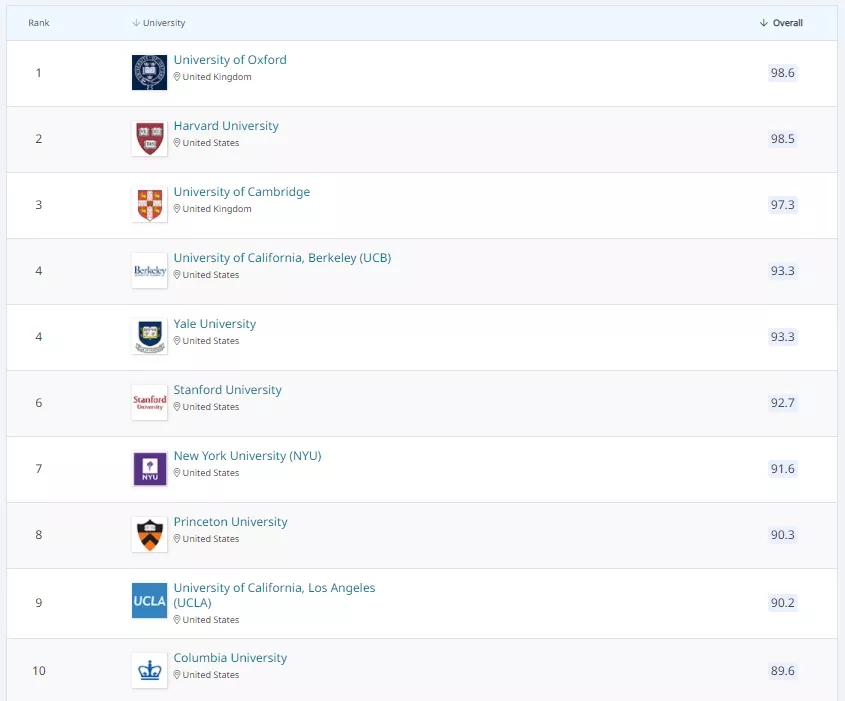Open the Harvard University link

click(x=226, y=126)
